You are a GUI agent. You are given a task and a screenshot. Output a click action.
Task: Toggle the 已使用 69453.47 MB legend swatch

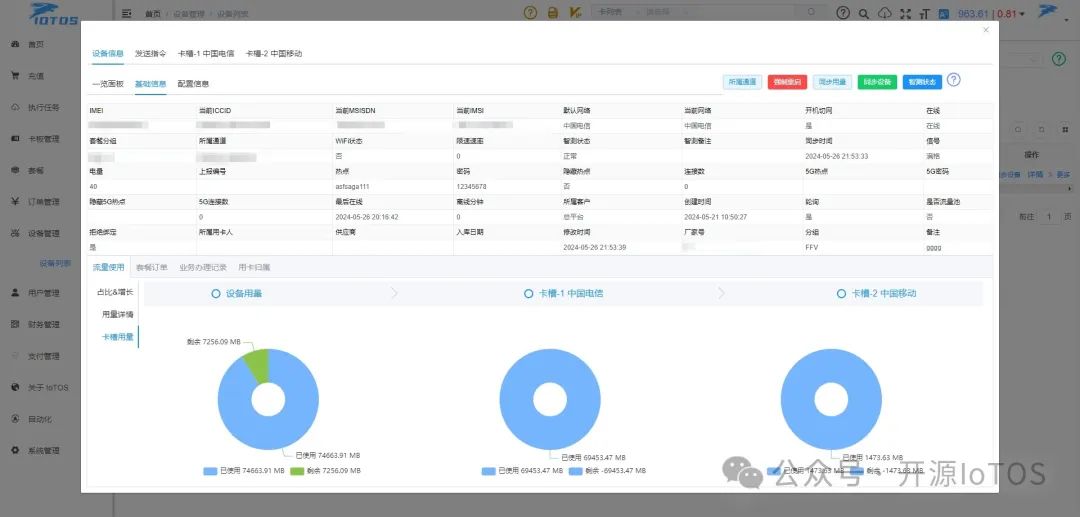[488, 471]
